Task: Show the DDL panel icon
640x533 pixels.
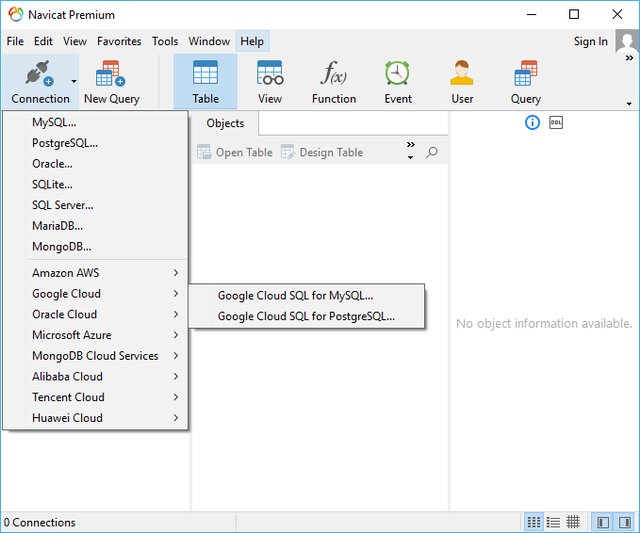Action: pyautogui.click(x=556, y=123)
